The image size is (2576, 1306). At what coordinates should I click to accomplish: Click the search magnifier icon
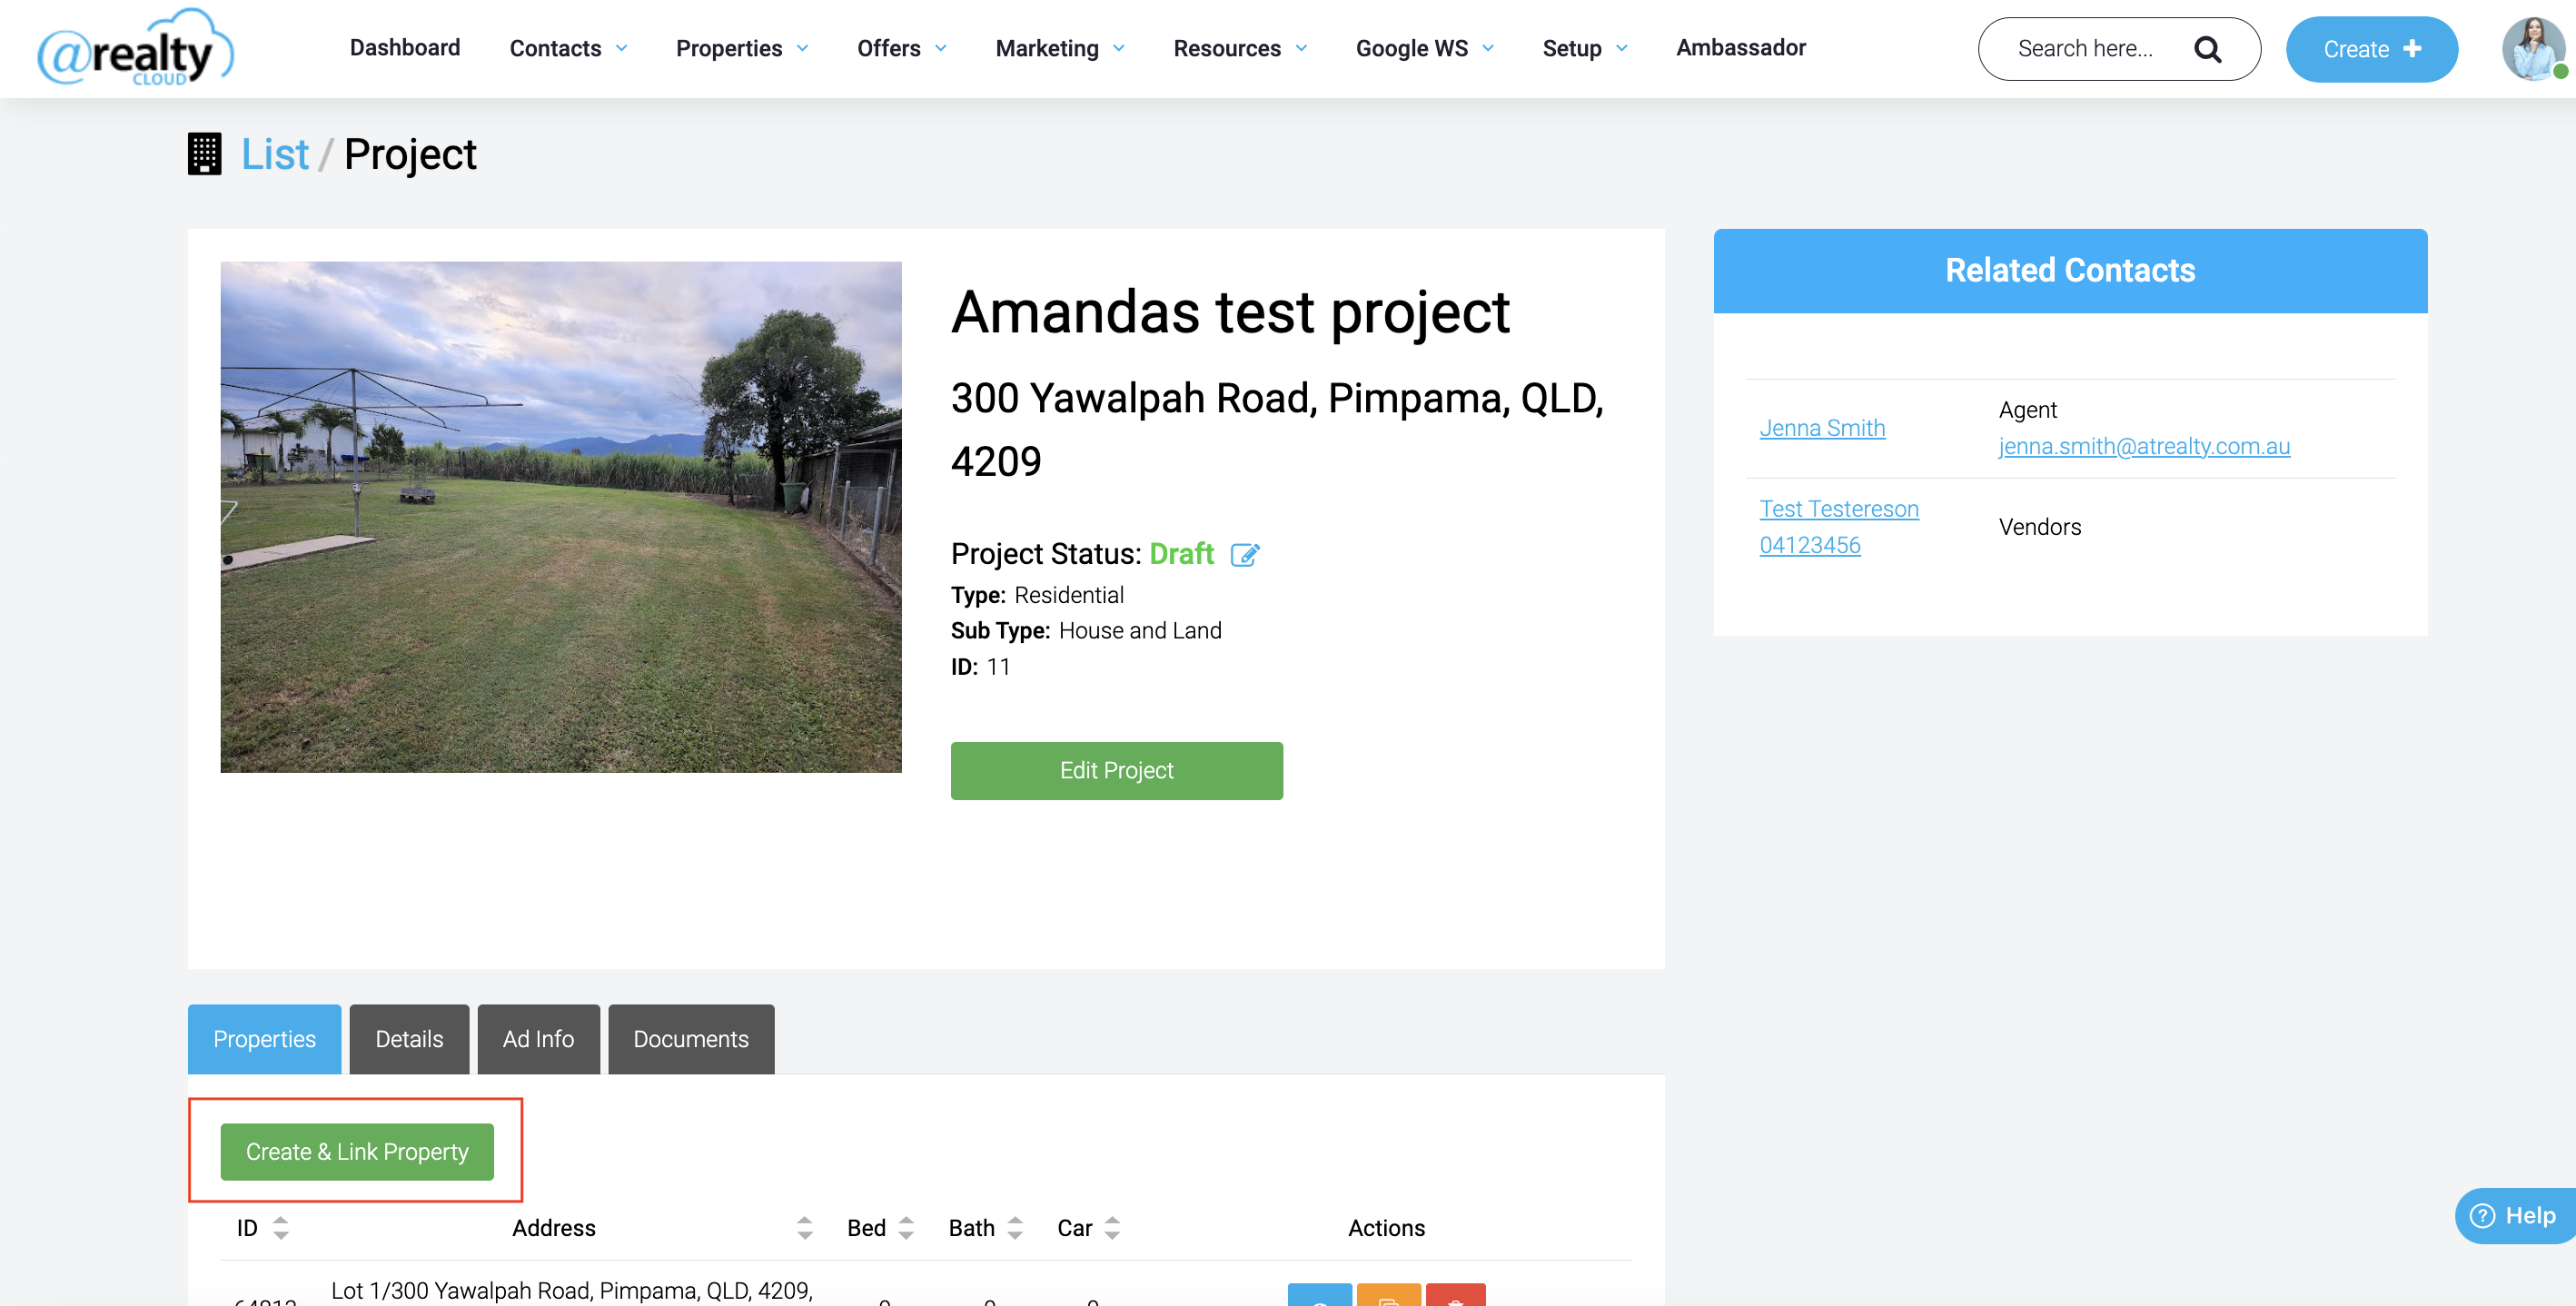(2207, 49)
